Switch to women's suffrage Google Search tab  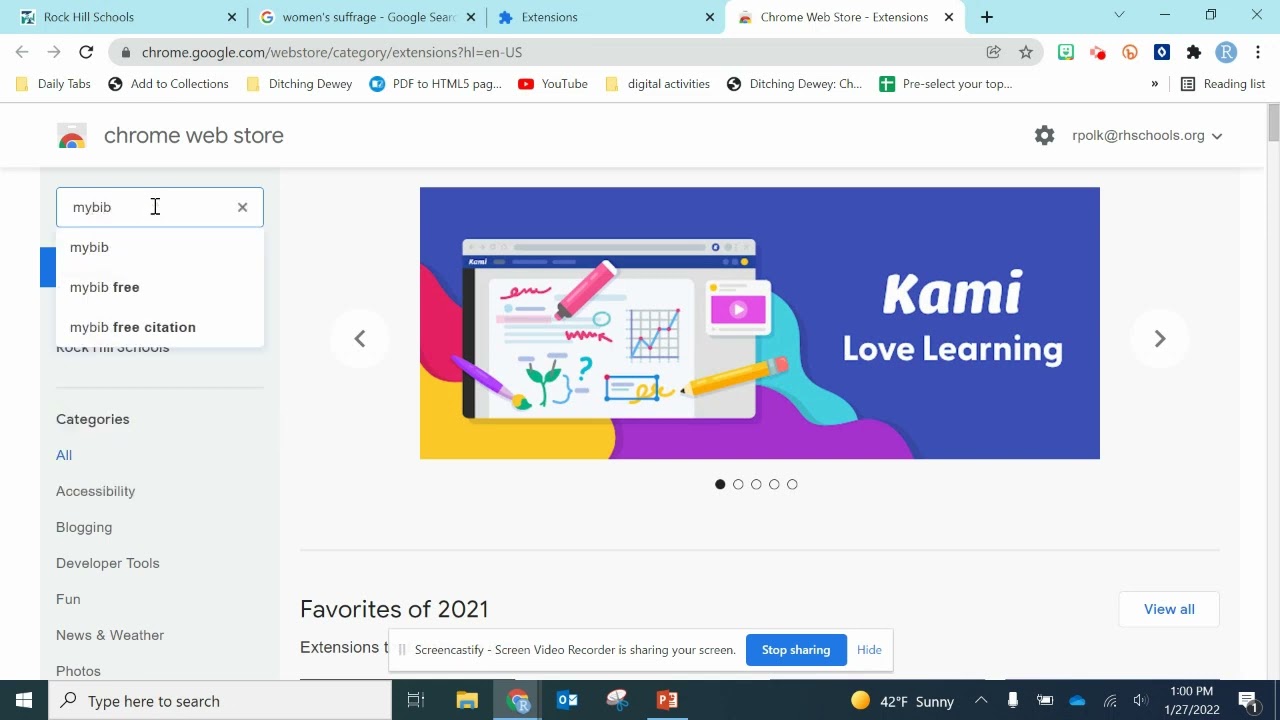(x=366, y=17)
